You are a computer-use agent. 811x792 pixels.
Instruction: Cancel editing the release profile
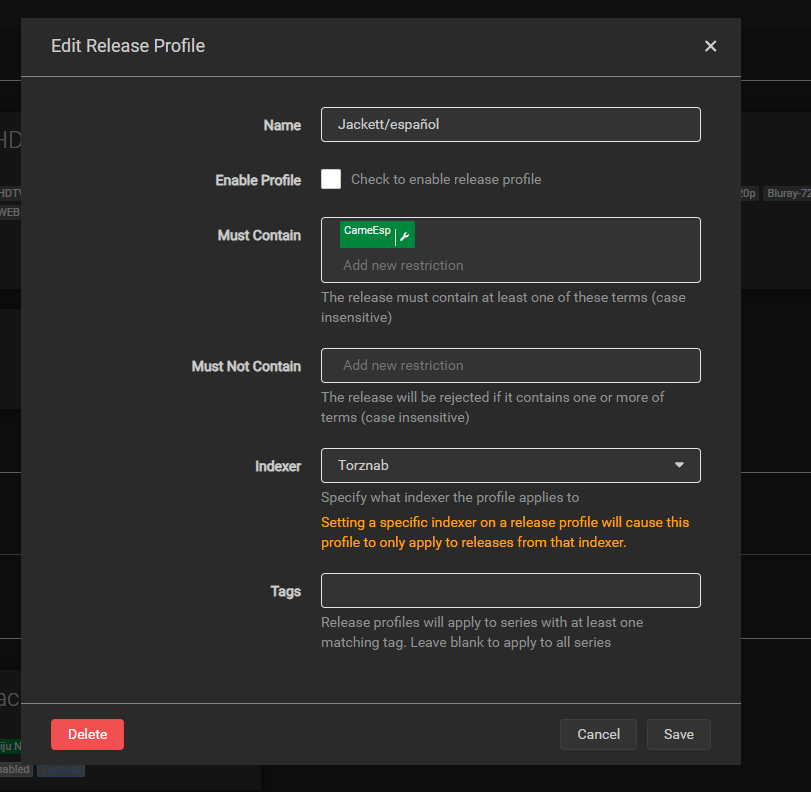(x=598, y=734)
